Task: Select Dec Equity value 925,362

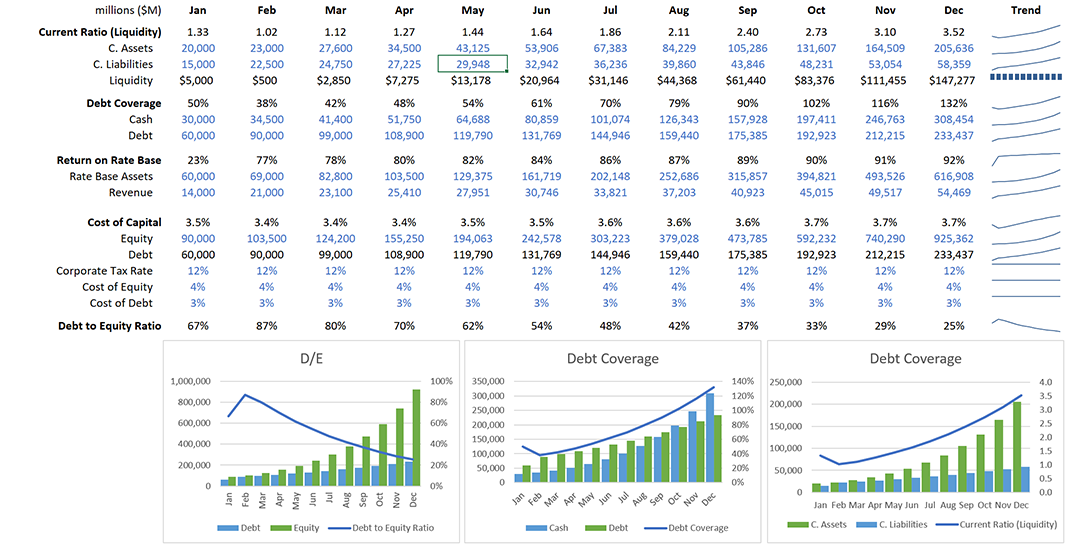Action: 953,239
